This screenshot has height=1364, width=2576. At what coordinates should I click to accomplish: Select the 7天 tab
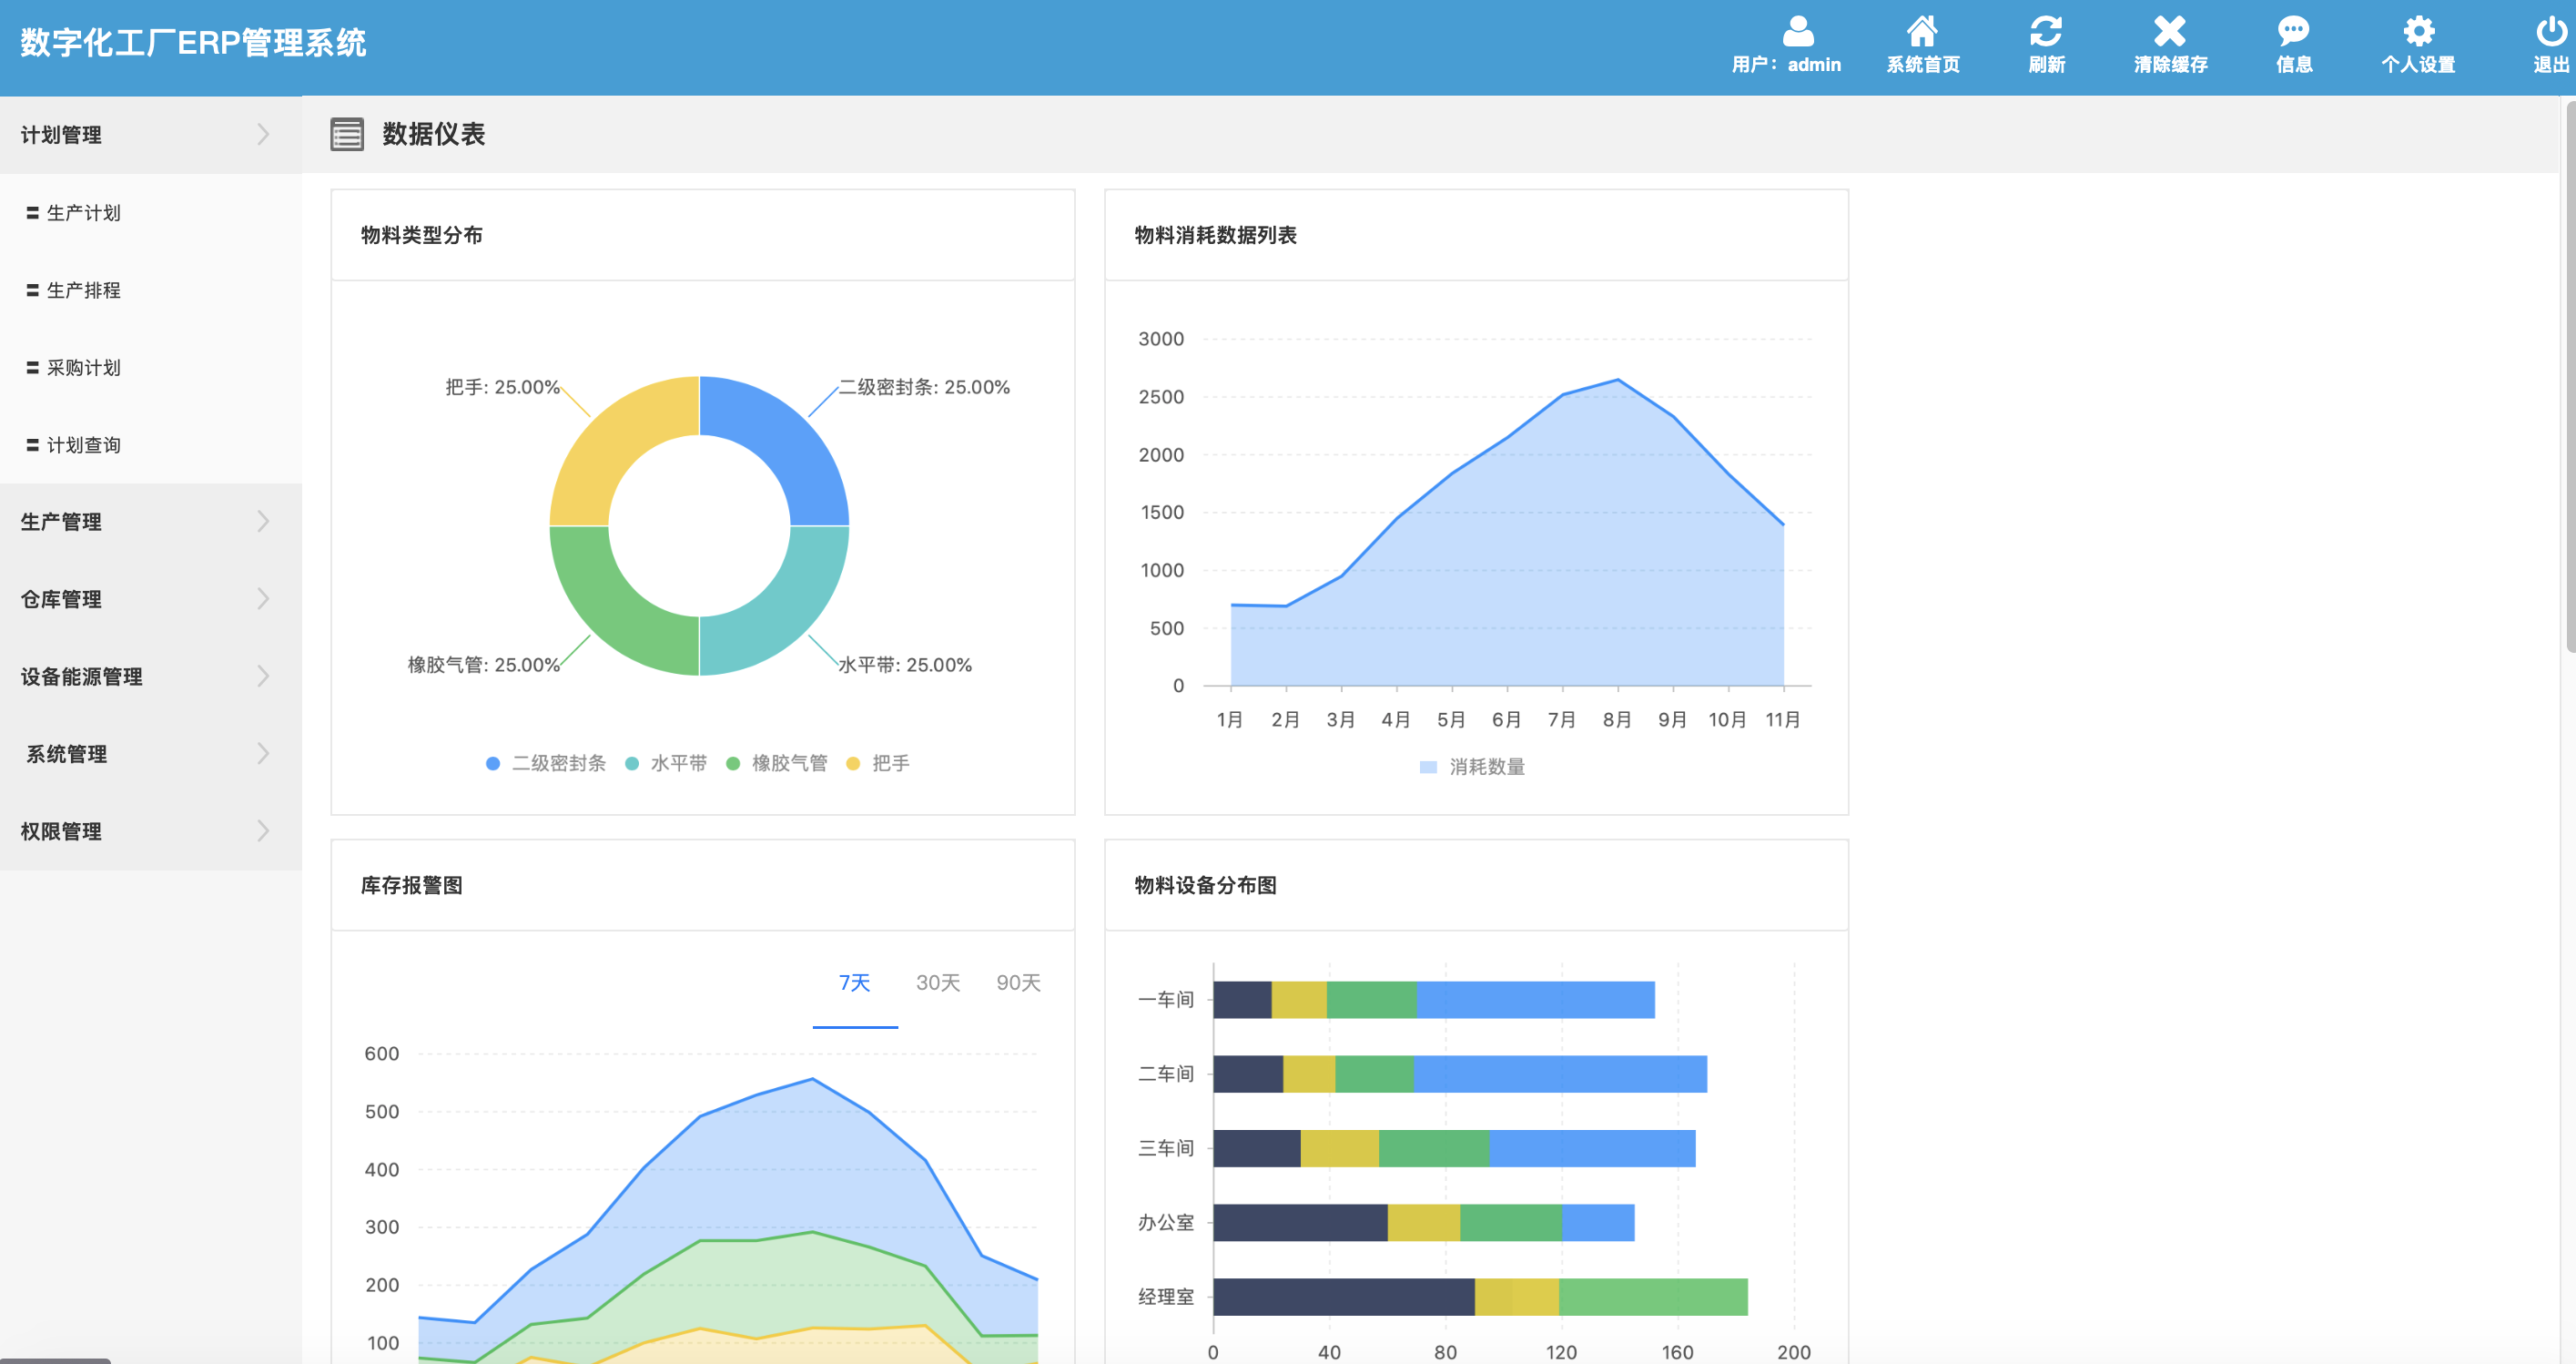click(x=855, y=983)
